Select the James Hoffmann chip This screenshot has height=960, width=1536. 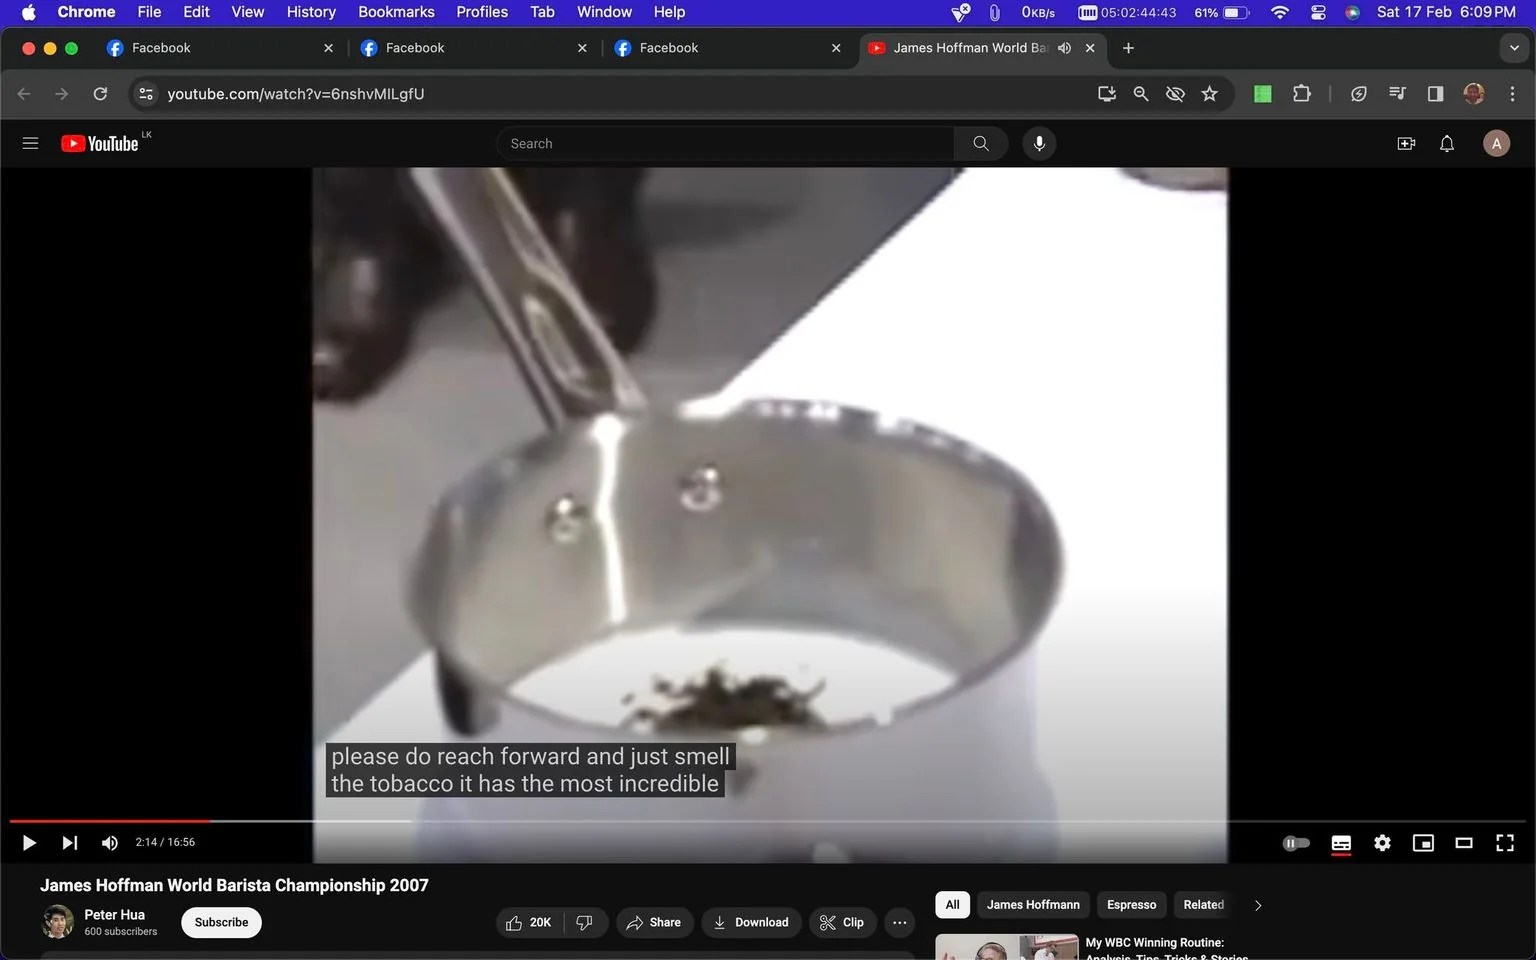click(x=1033, y=904)
